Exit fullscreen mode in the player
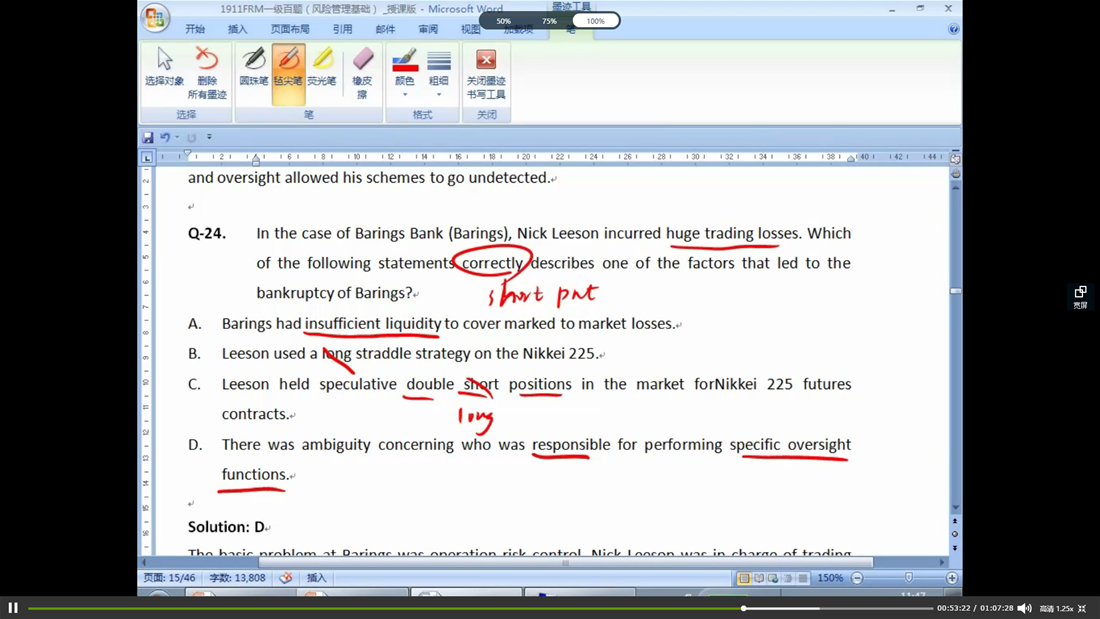Screen dimensions: 1100x619 point(1082,608)
